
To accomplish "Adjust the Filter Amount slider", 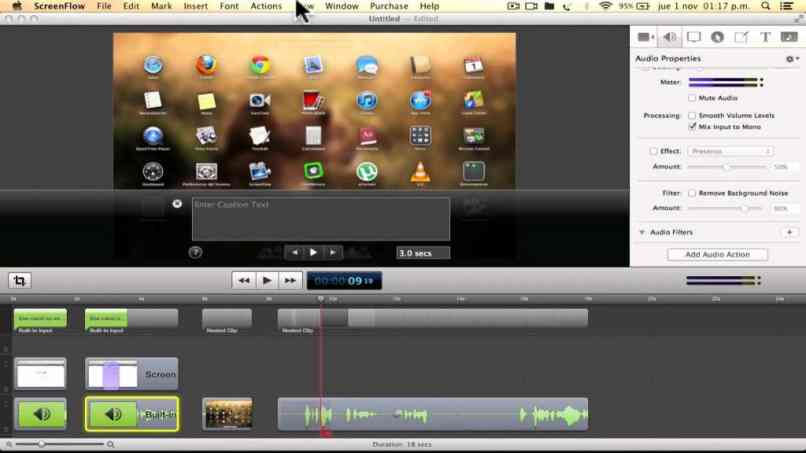I will pyautogui.click(x=744, y=208).
